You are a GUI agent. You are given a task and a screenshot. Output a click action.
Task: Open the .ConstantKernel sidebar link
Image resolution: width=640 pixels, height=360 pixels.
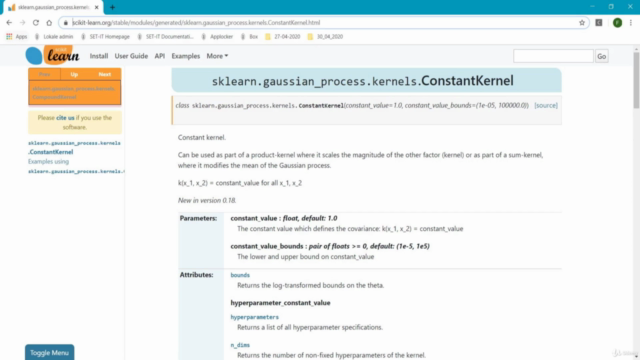pos(51,152)
